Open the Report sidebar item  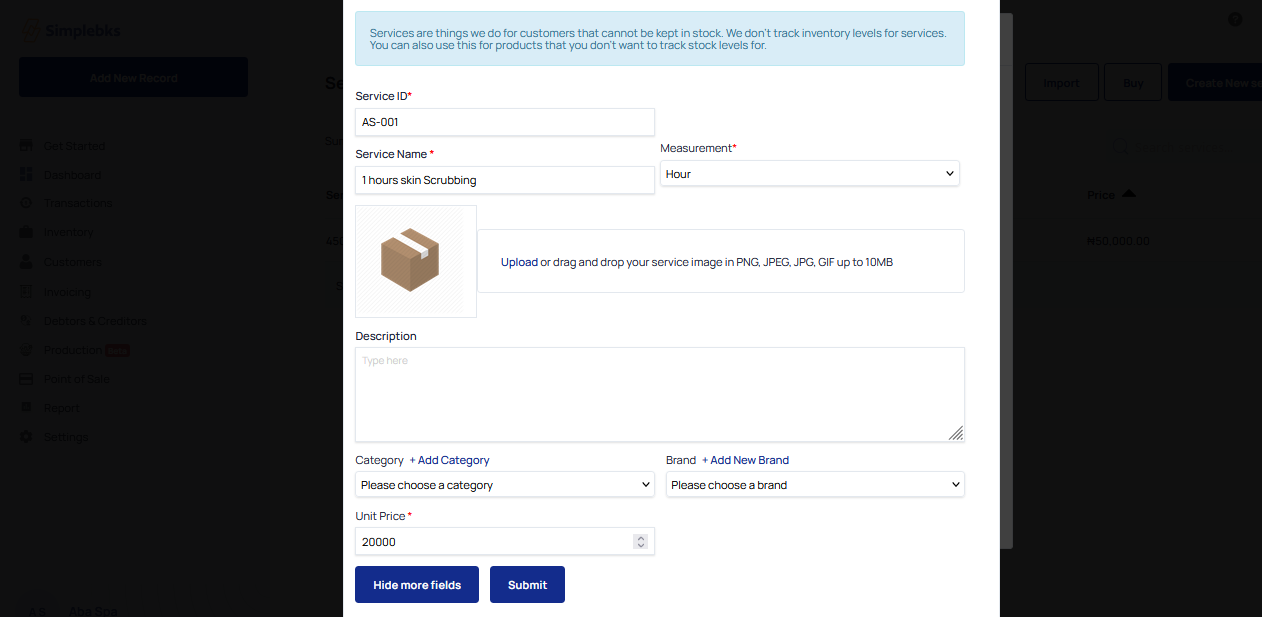coord(61,408)
